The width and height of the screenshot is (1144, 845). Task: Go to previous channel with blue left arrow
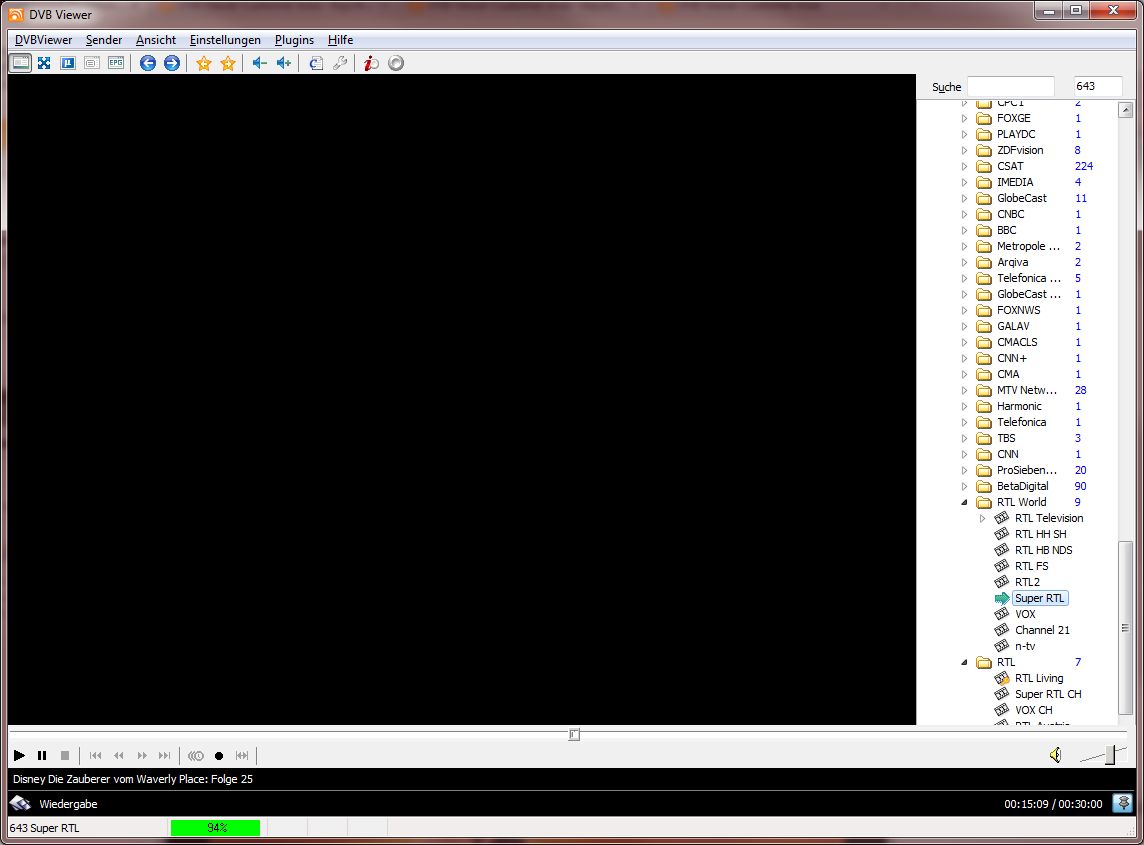click(147, 63)
